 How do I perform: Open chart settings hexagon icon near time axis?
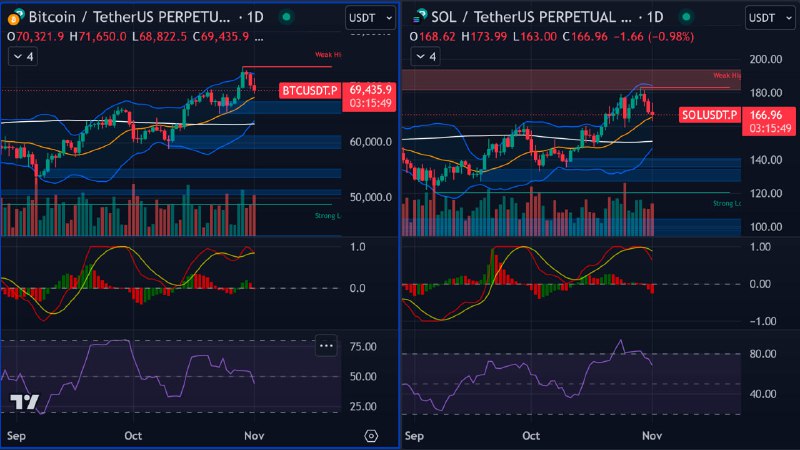pyautogui.click(x=371, y=436)
